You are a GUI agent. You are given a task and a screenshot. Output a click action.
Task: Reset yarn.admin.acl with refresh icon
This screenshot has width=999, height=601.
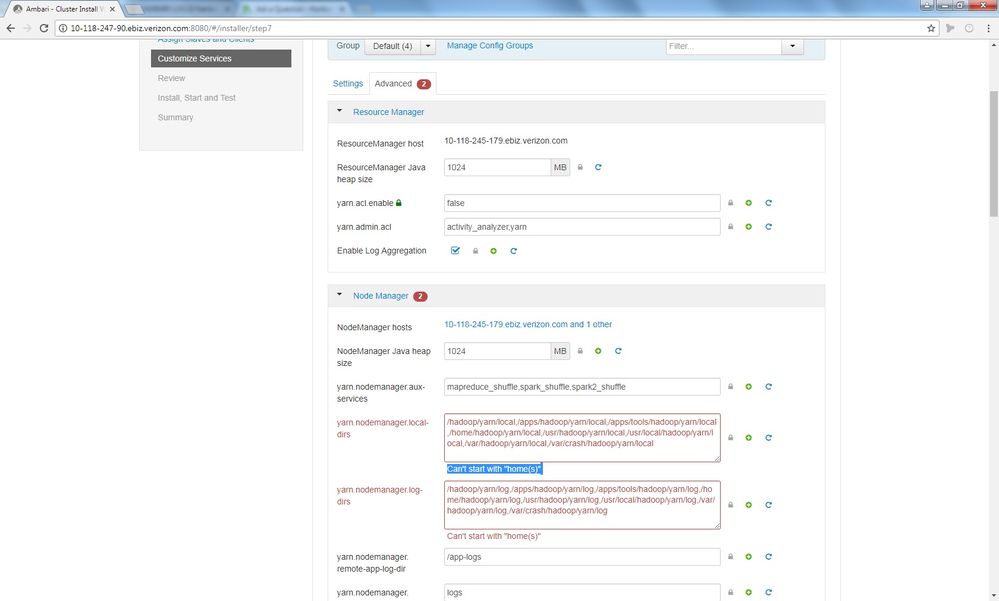coord(768,227)
